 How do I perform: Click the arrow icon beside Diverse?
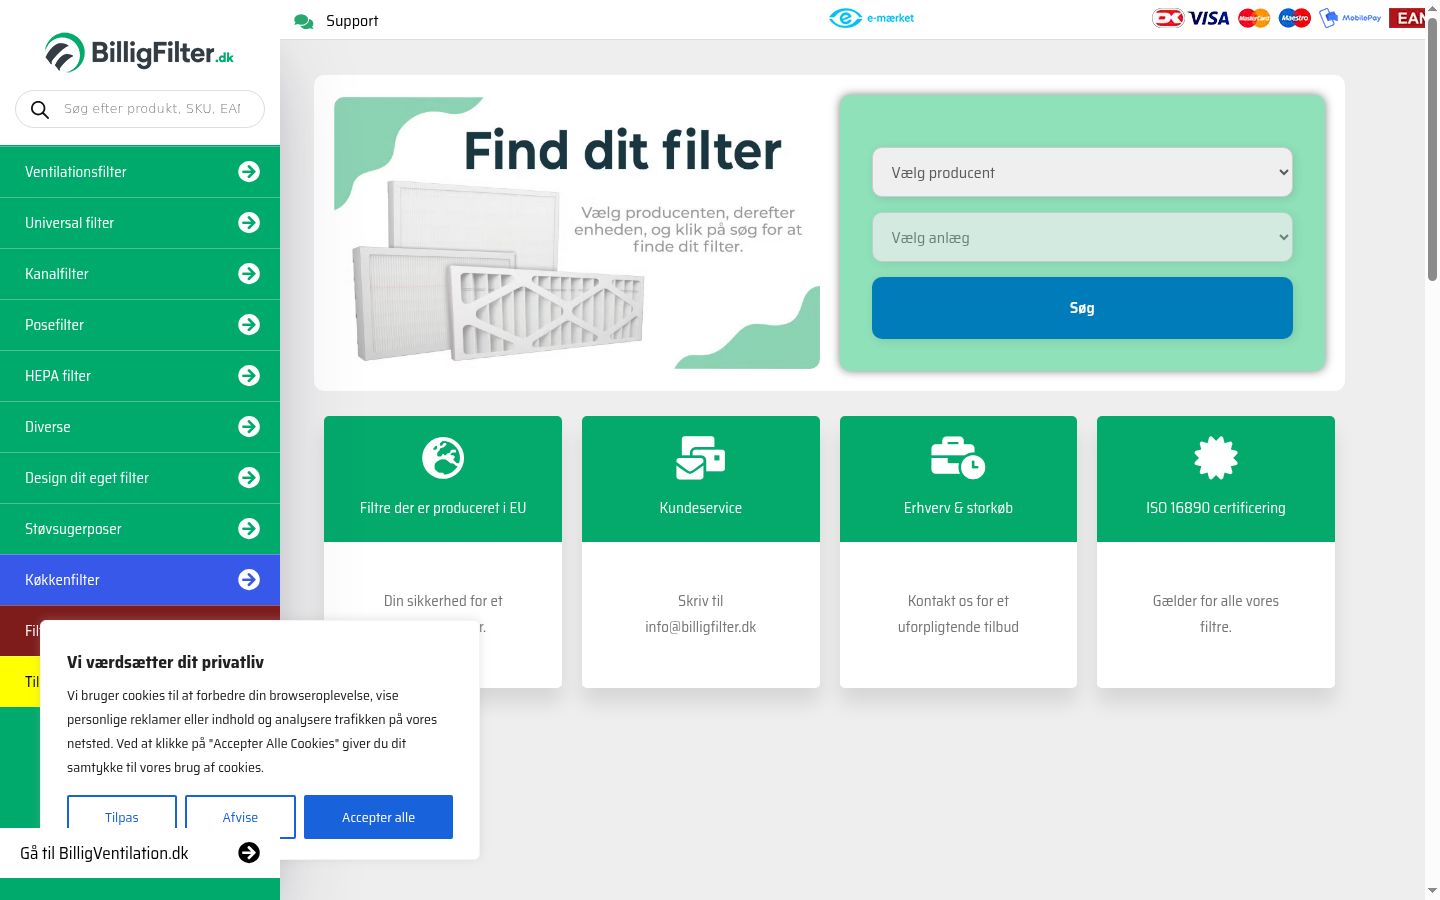click(x=249, y=427)
